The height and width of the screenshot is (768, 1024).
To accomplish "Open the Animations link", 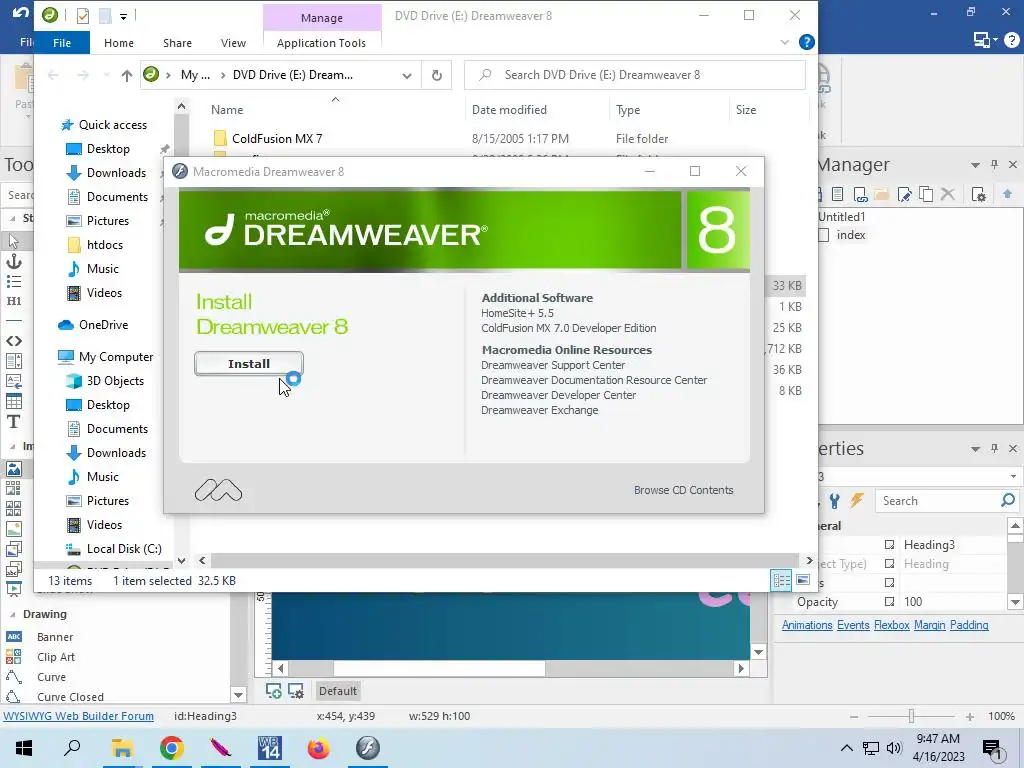I will click(807, 625).
